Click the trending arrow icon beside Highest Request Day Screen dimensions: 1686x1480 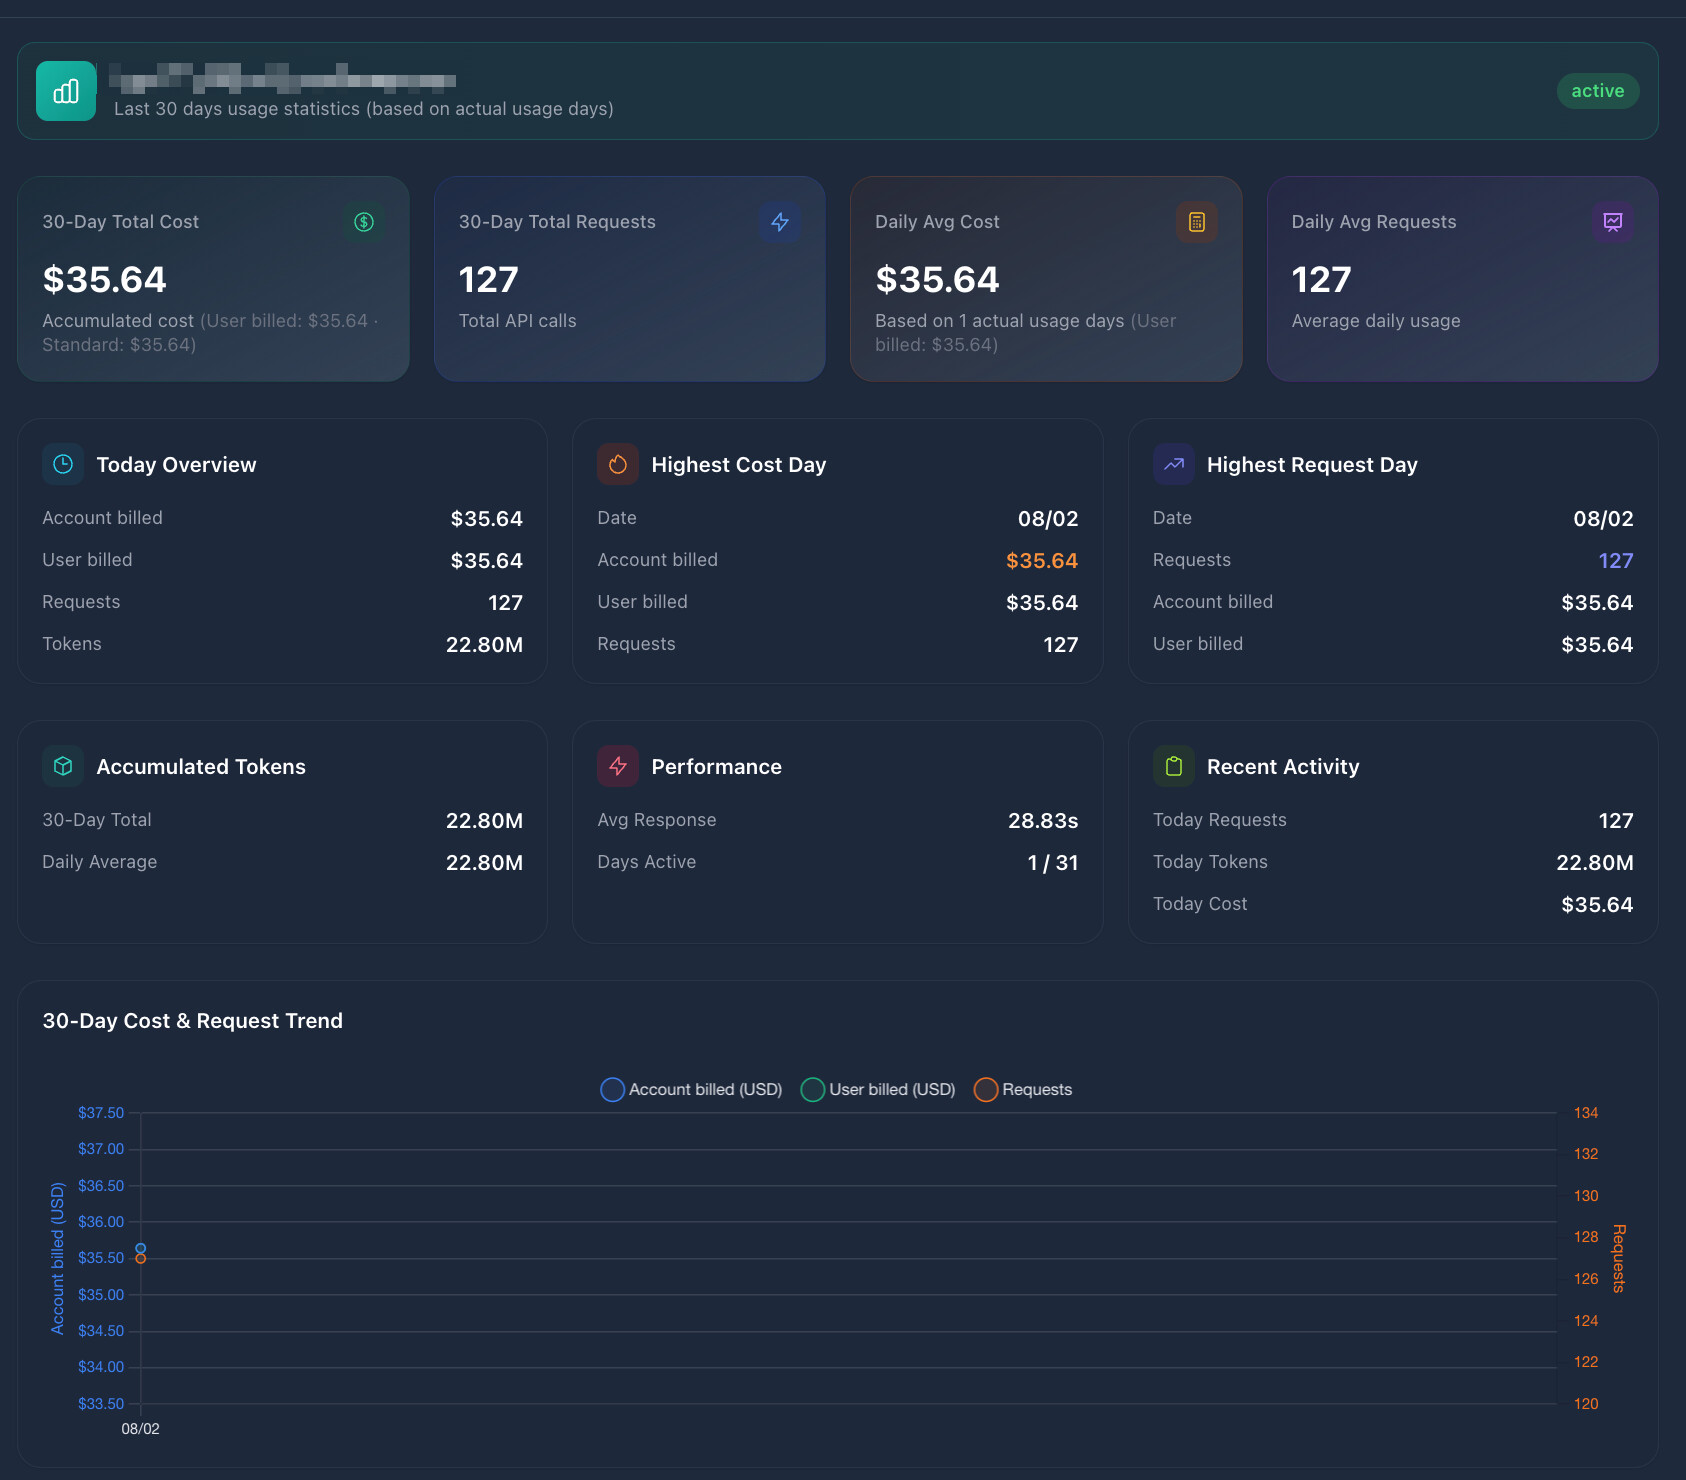pos(1174,464)
